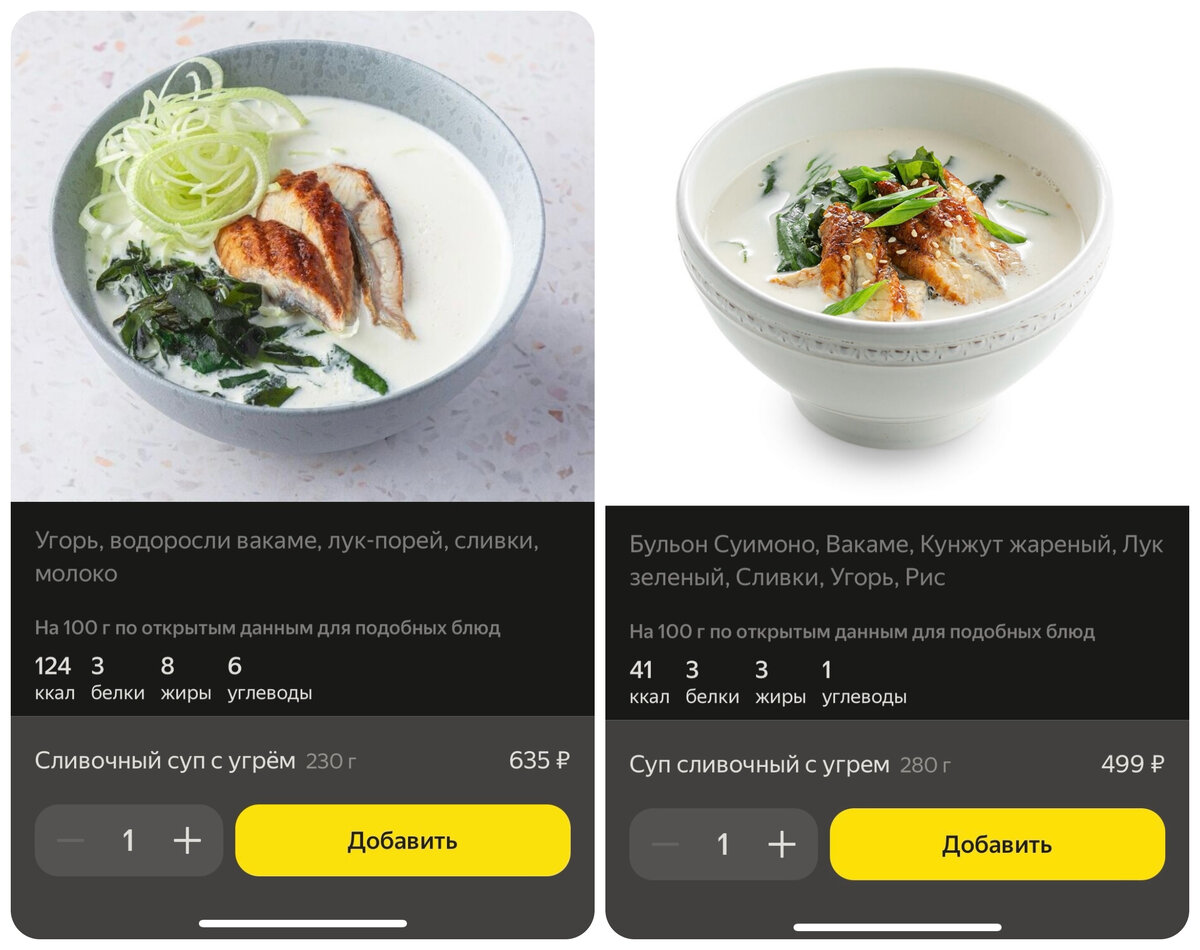Click minus icon for the 499 ₽ soup
This screenshot has height=950, width=1200.
click(x=665, y=845)
